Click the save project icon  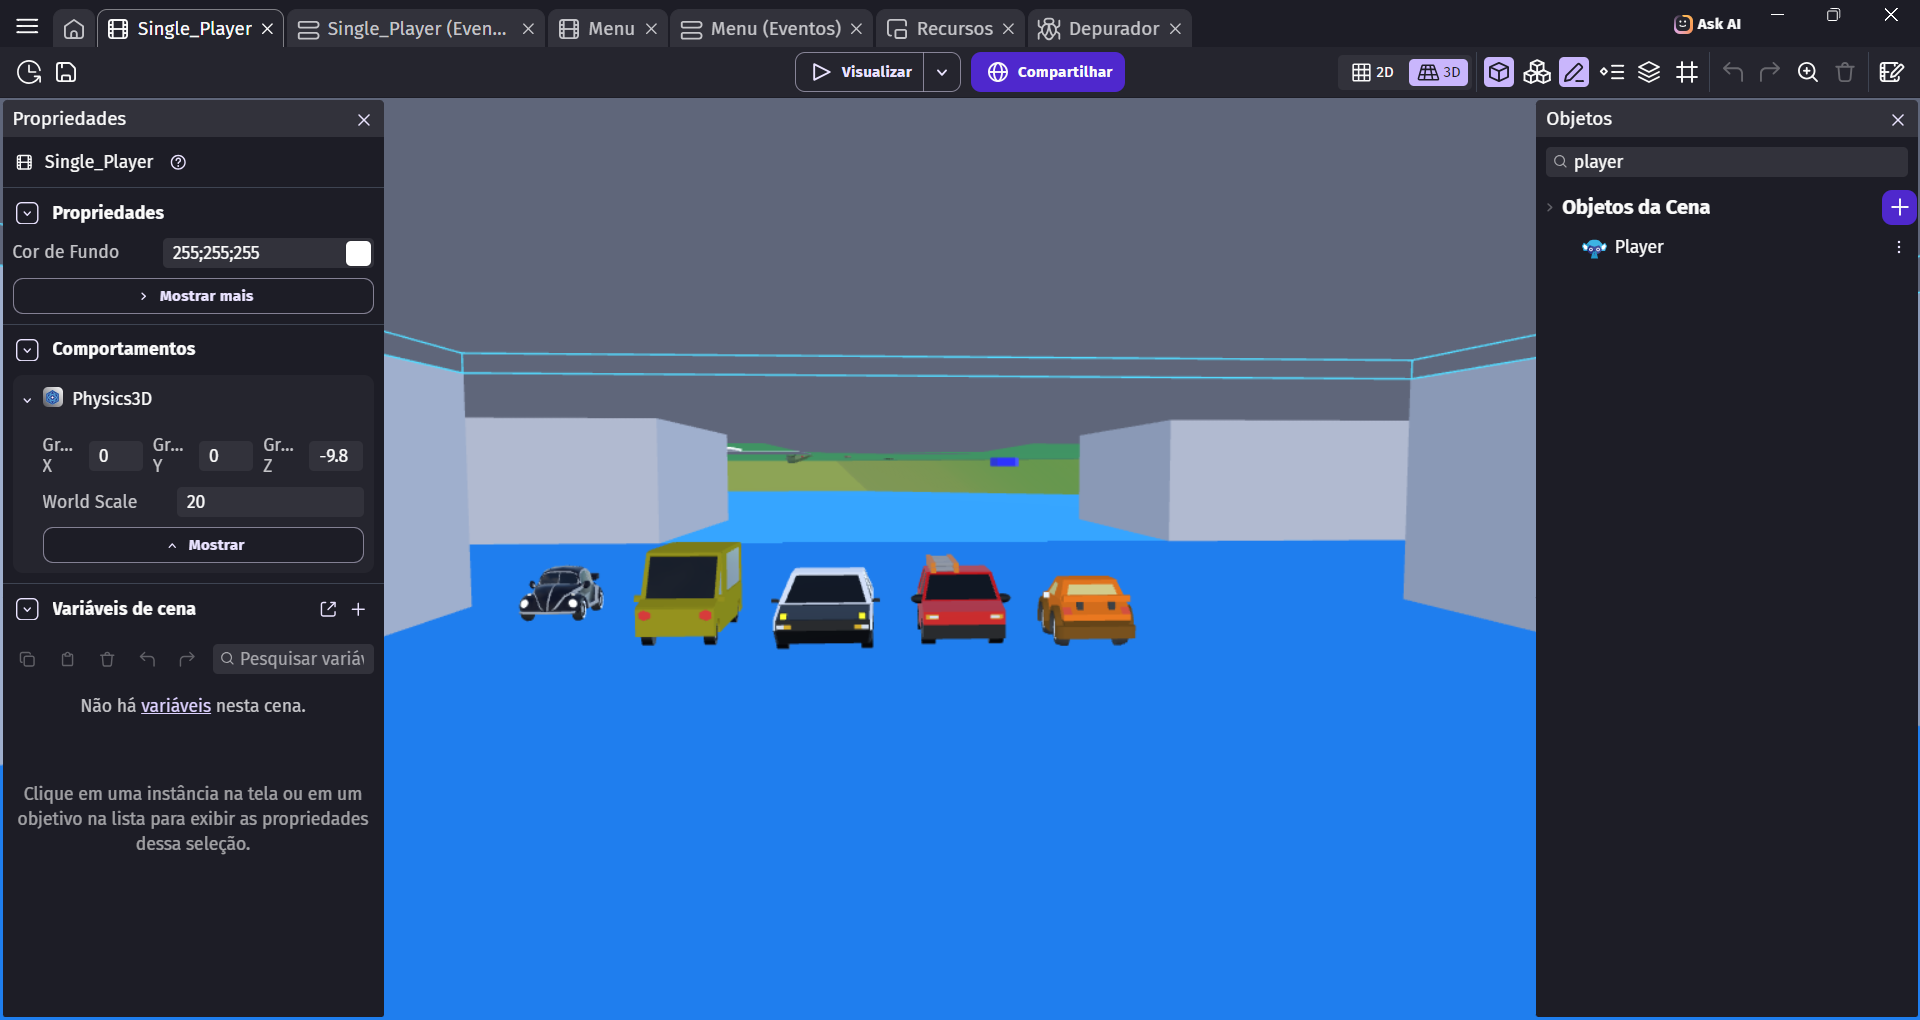pos(66,72)
